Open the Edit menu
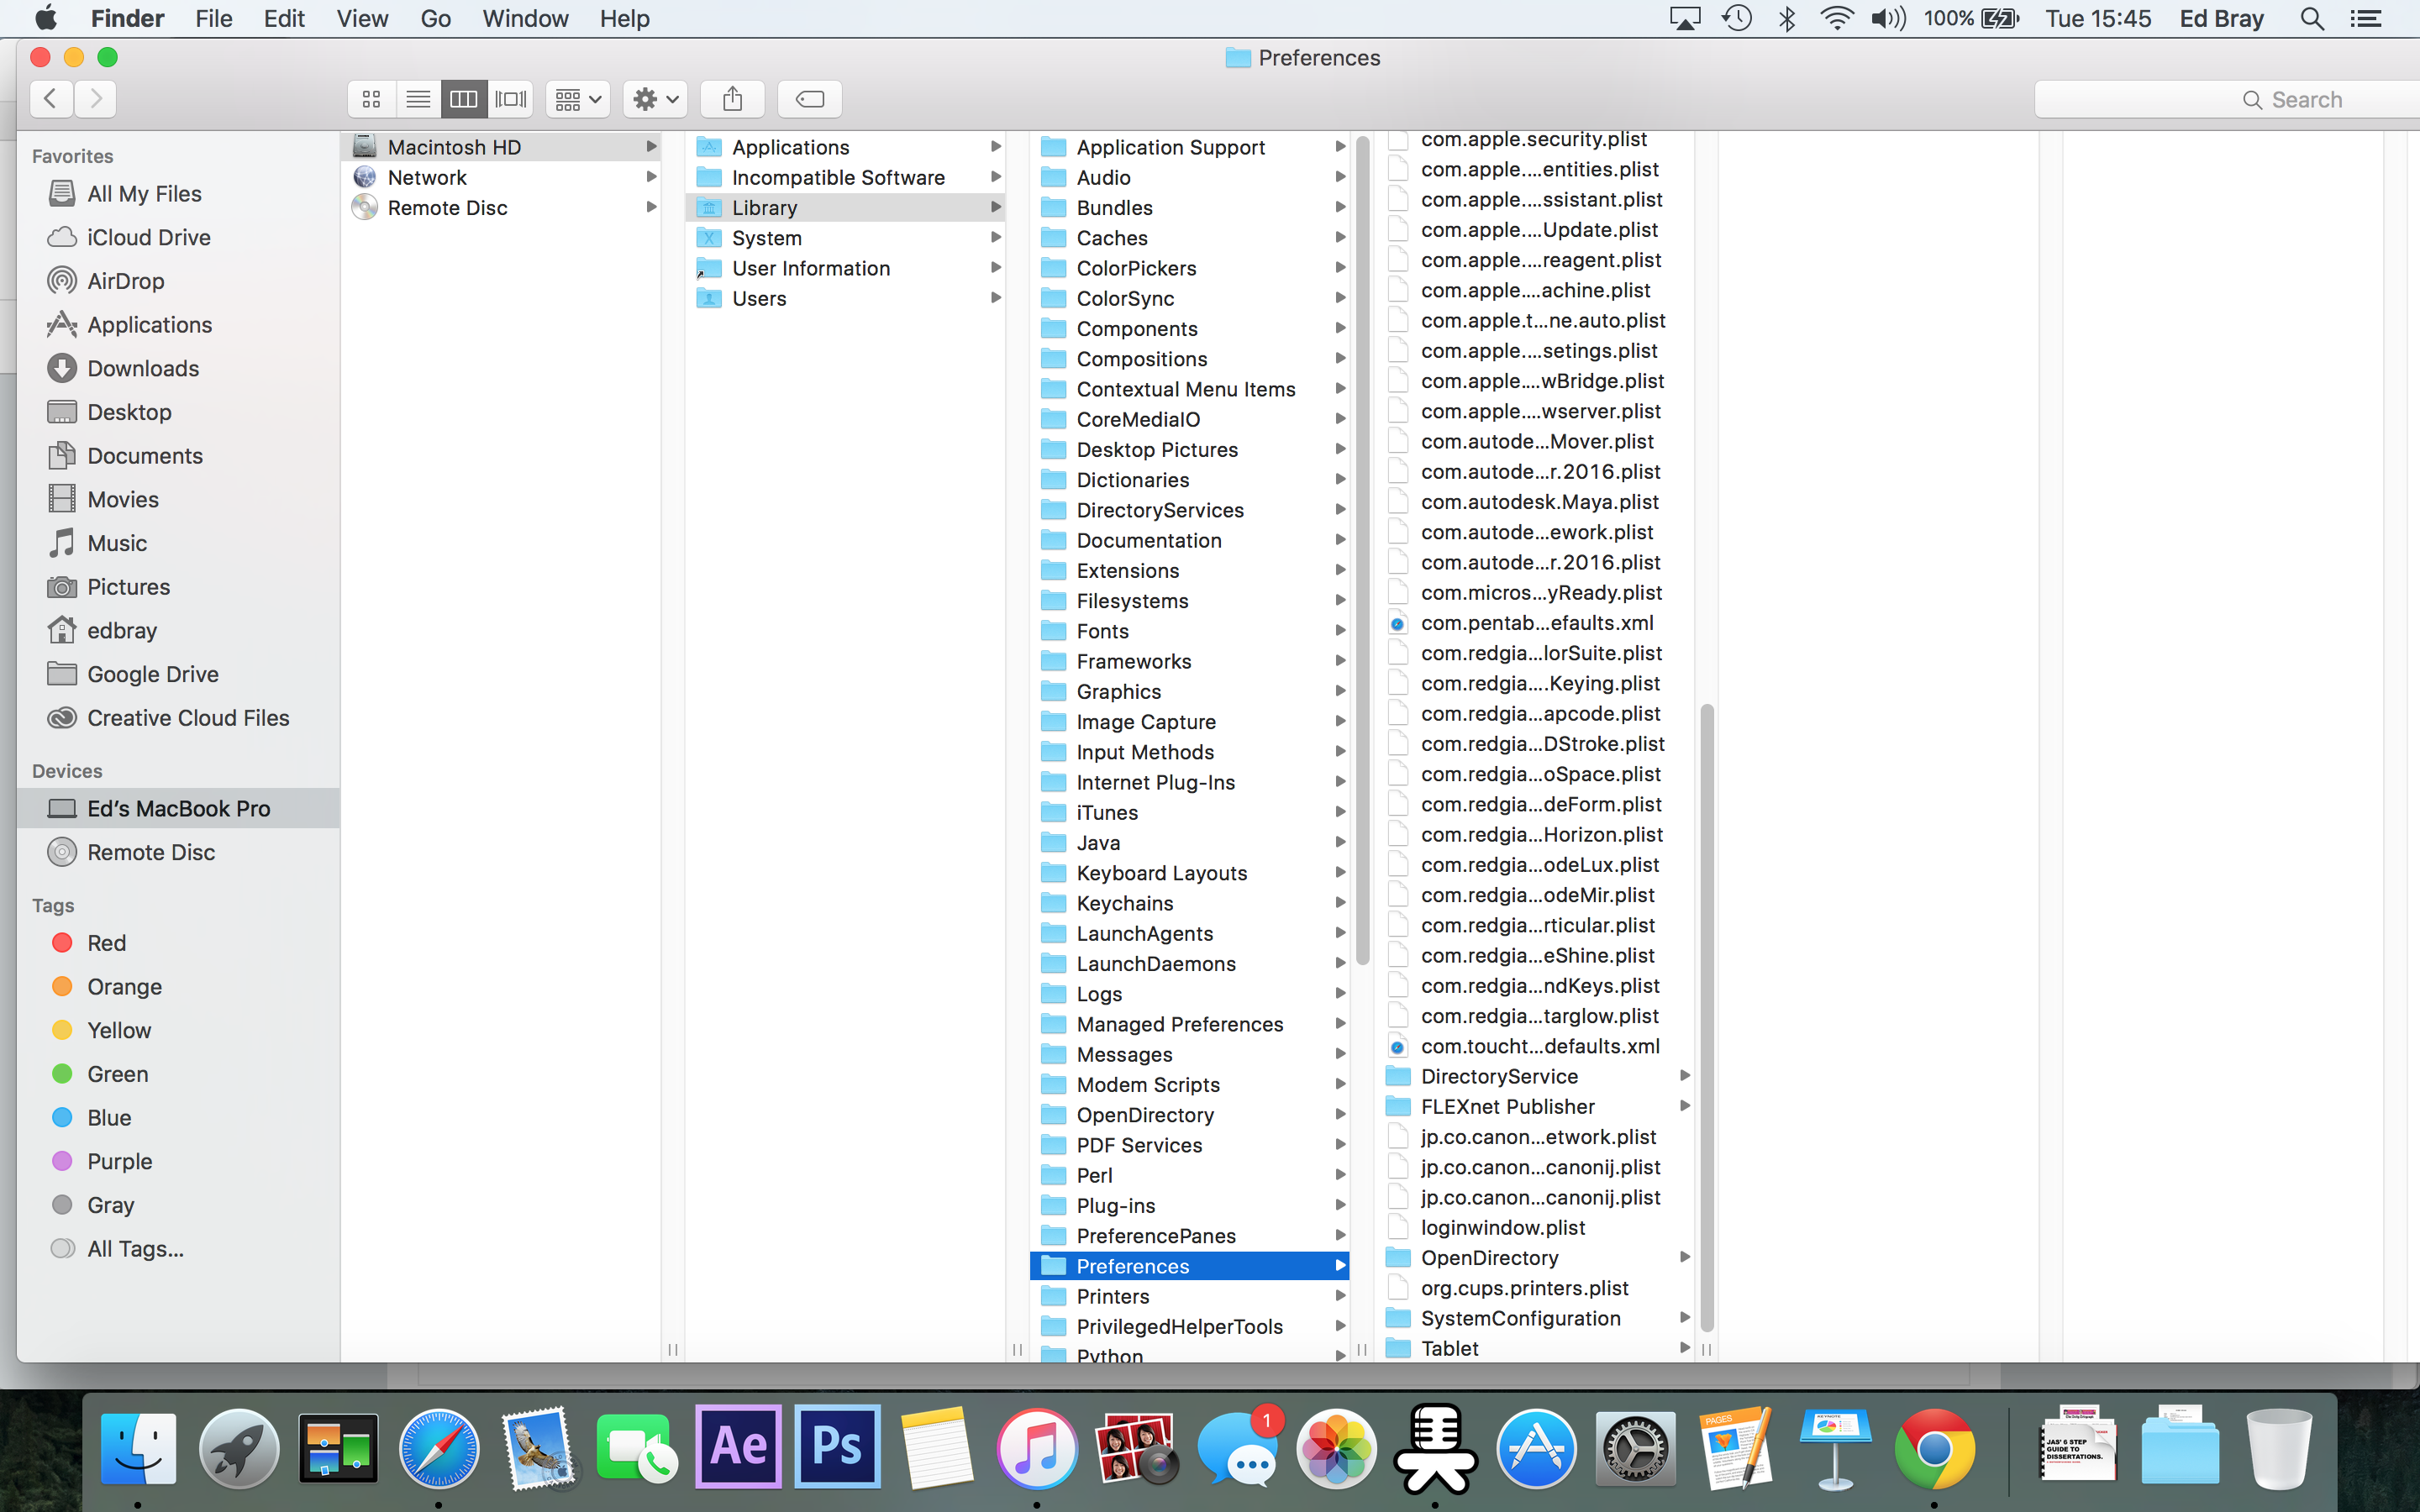The width and height of the screenshot is (2420, 1512). point(284,18)
